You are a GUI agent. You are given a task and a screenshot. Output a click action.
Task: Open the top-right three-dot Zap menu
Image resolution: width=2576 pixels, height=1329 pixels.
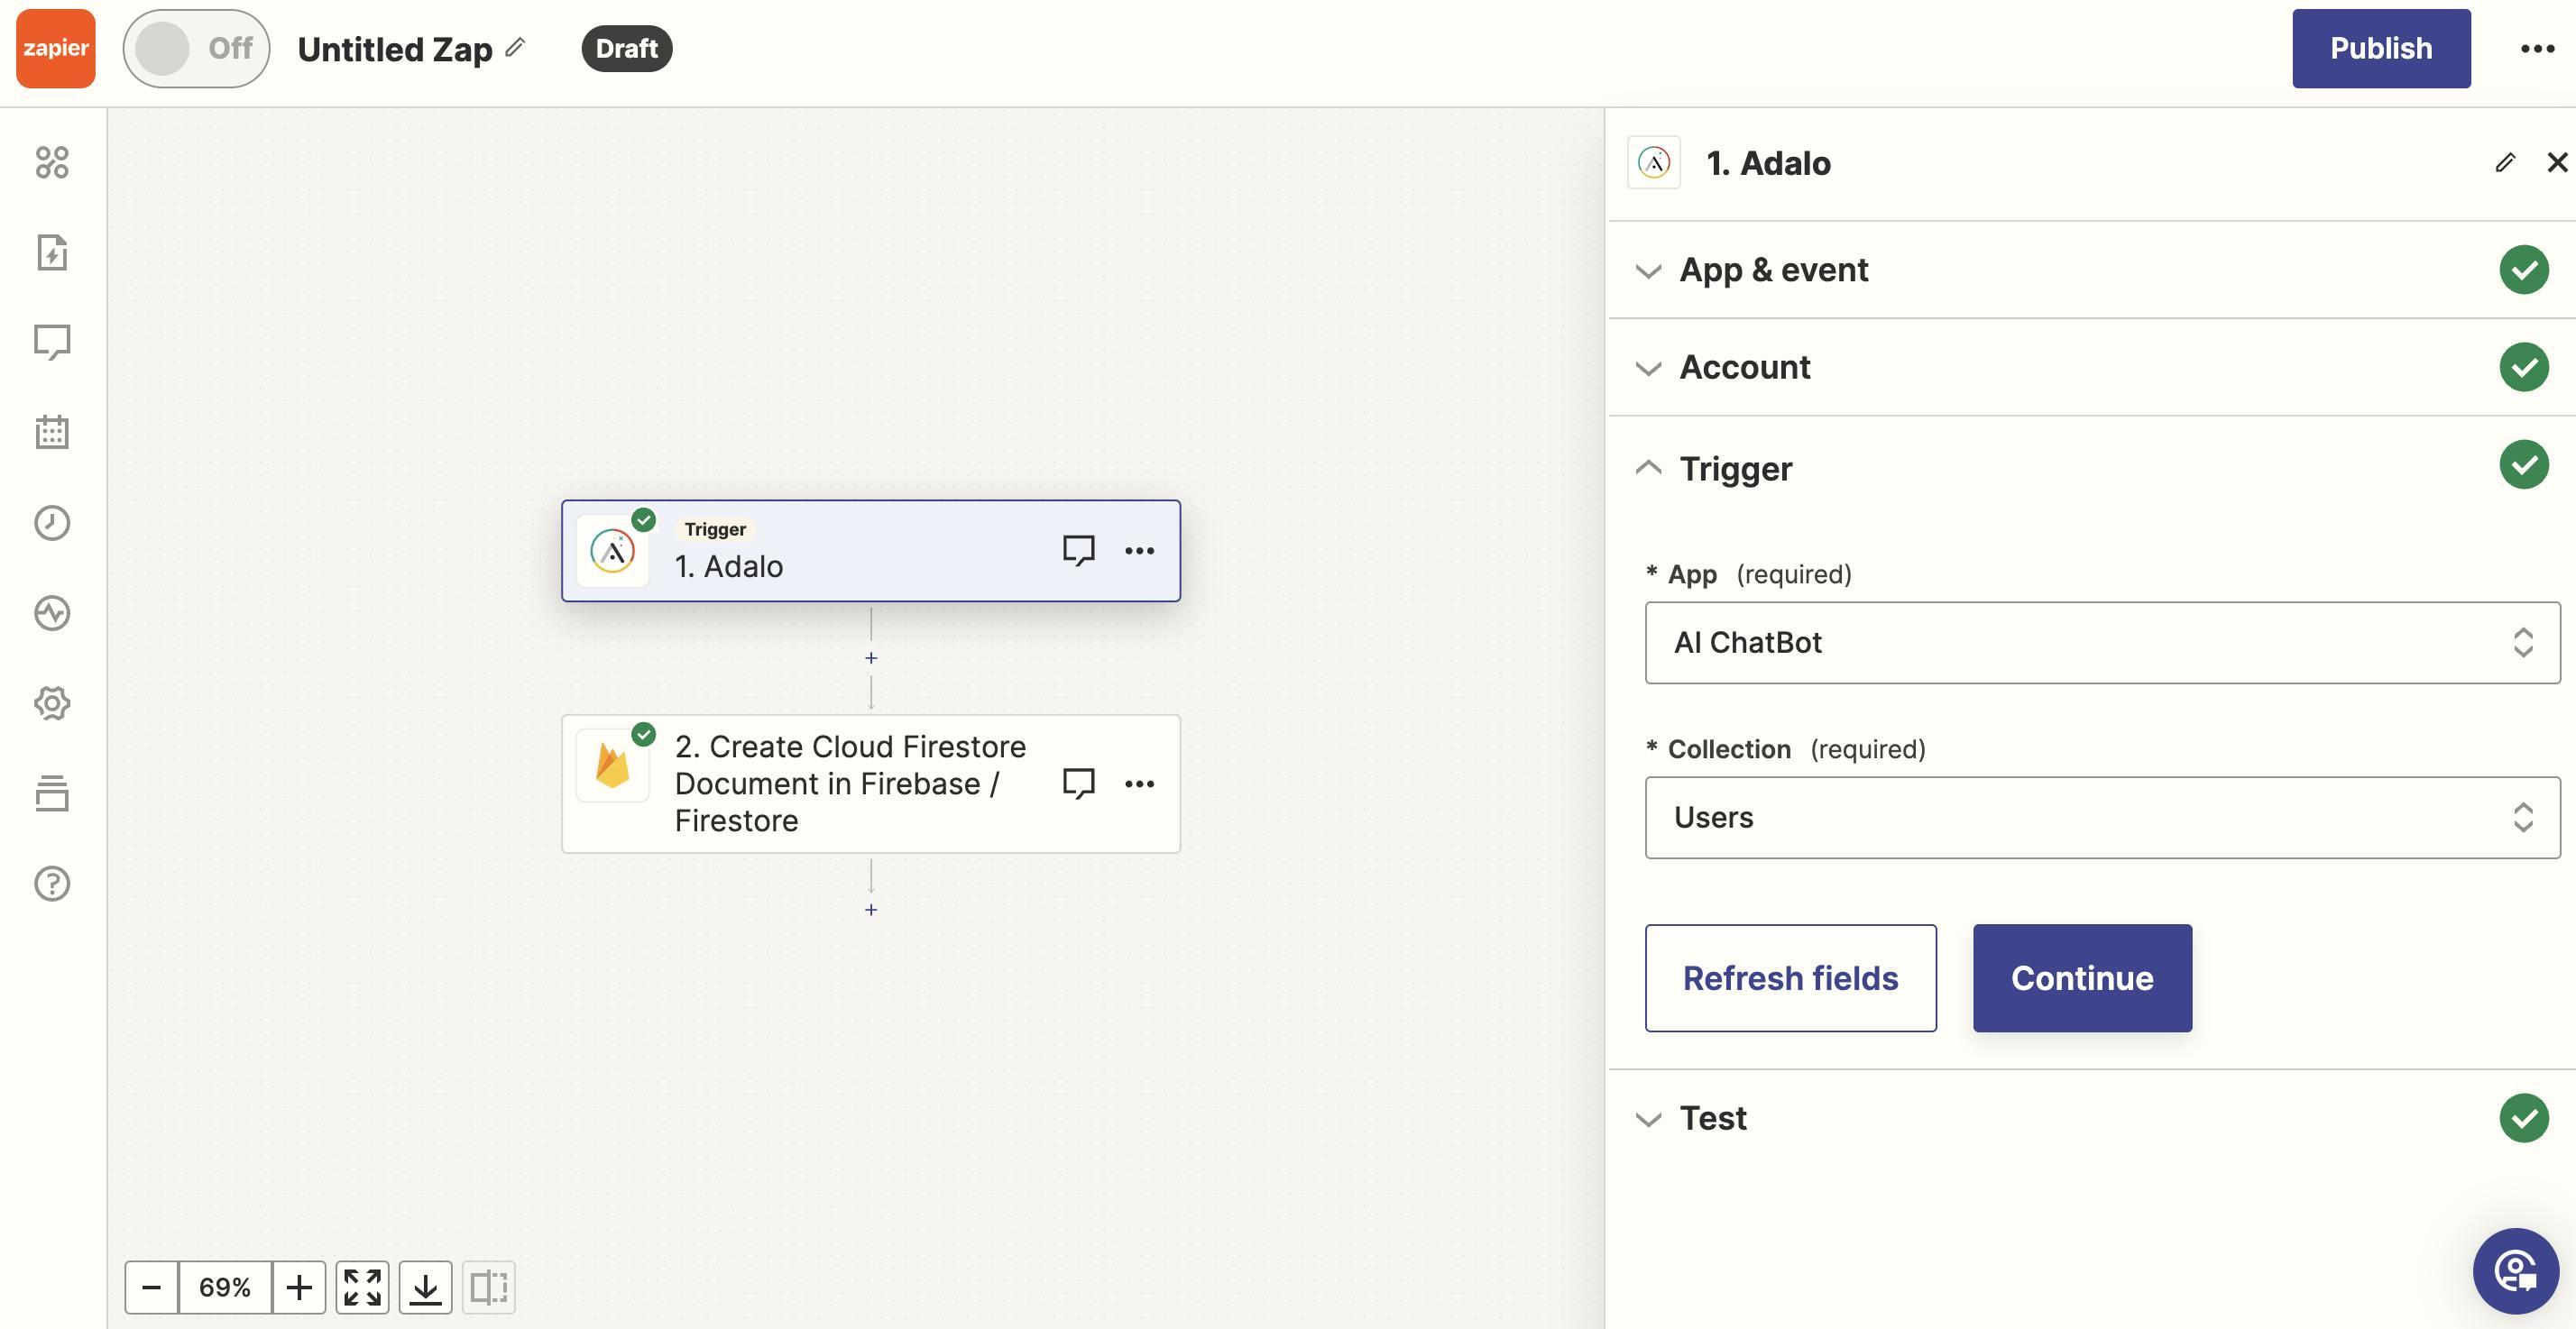tap(2537, 48)
